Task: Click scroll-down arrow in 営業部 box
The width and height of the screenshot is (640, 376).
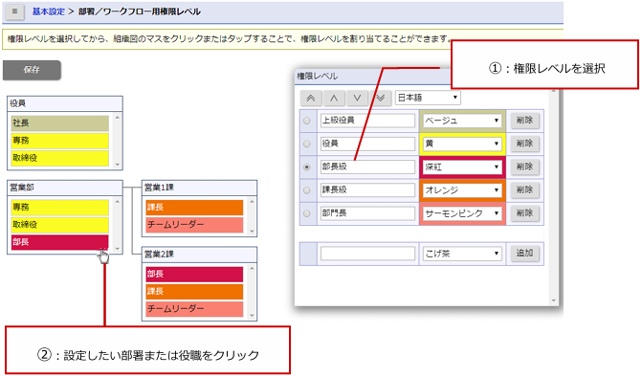Action: [118, 249]
